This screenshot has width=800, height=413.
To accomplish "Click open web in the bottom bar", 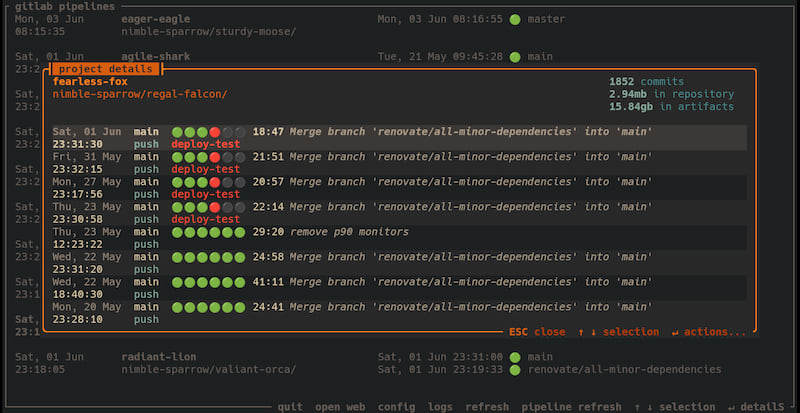I will [340, 407].
